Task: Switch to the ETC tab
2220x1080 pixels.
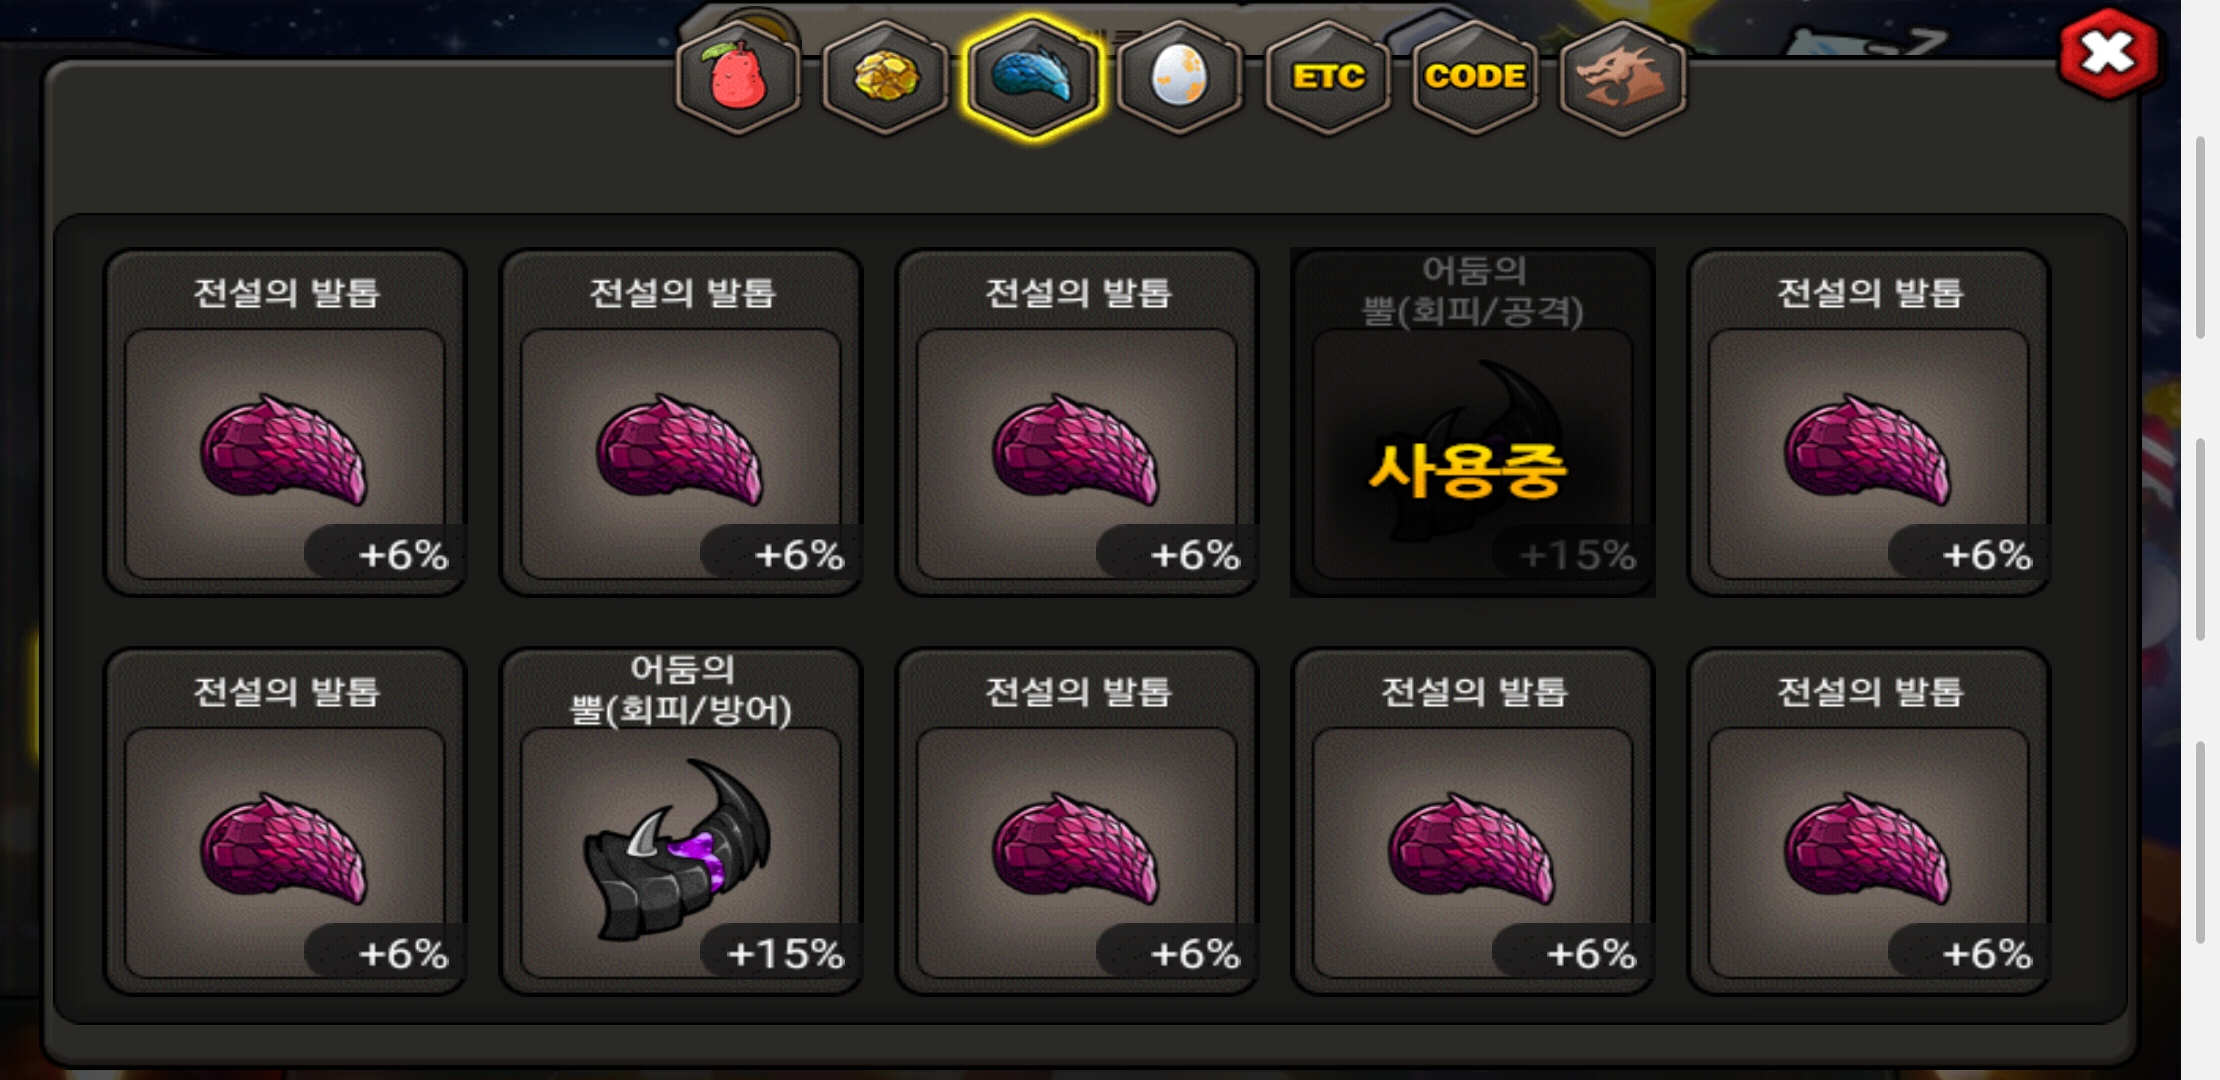Action: click(1328, 78)
